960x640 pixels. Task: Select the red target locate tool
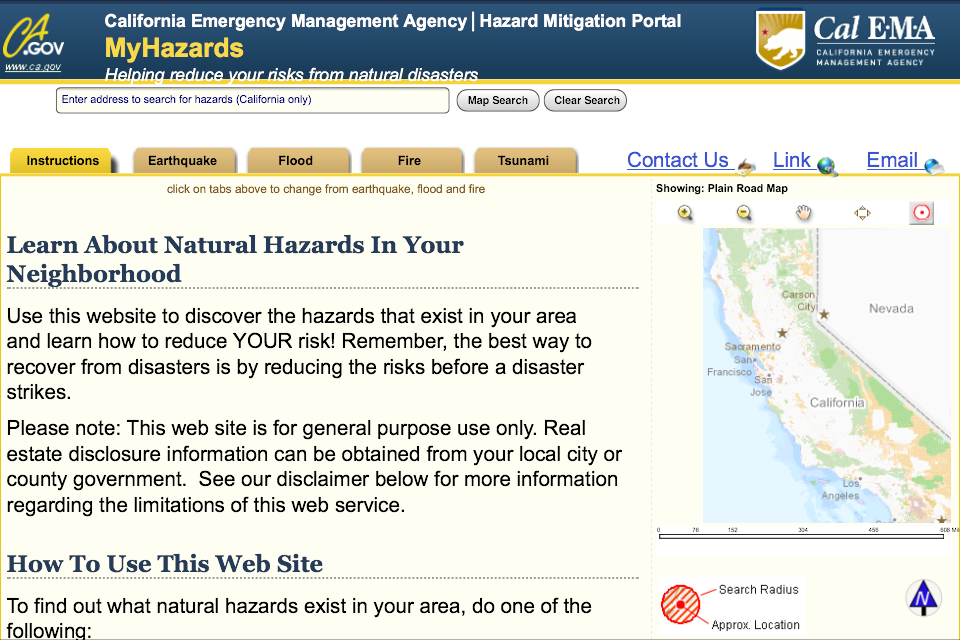(921, 213)
